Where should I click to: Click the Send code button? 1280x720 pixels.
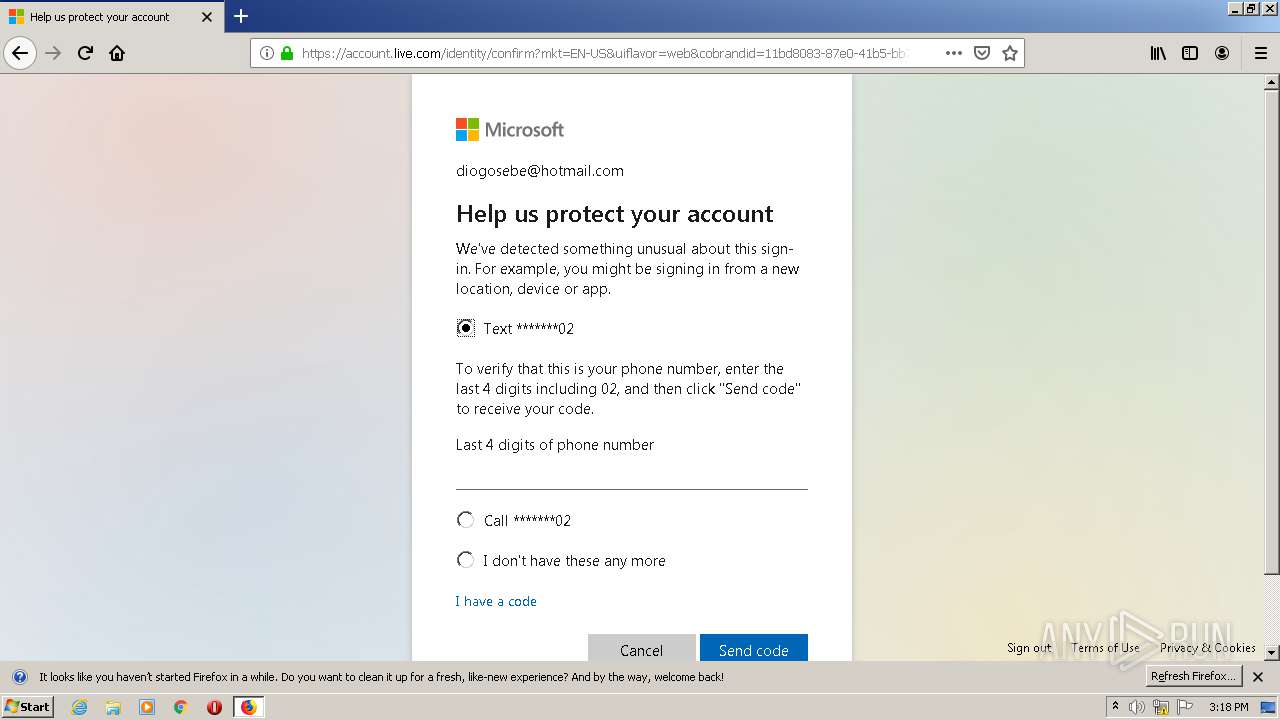point(754,650)
